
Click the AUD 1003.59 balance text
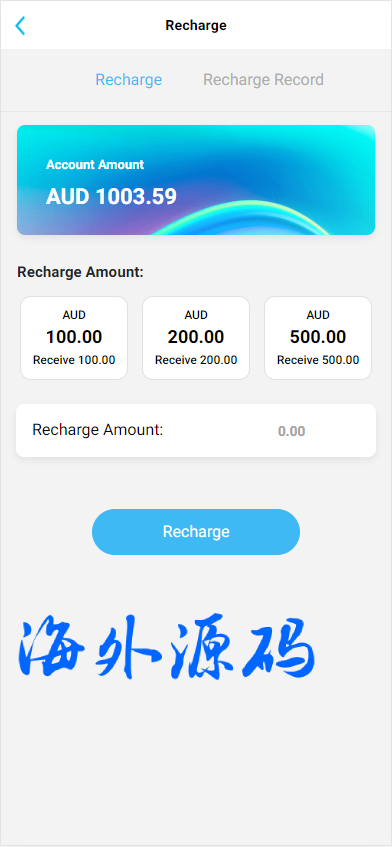(111, 197)
